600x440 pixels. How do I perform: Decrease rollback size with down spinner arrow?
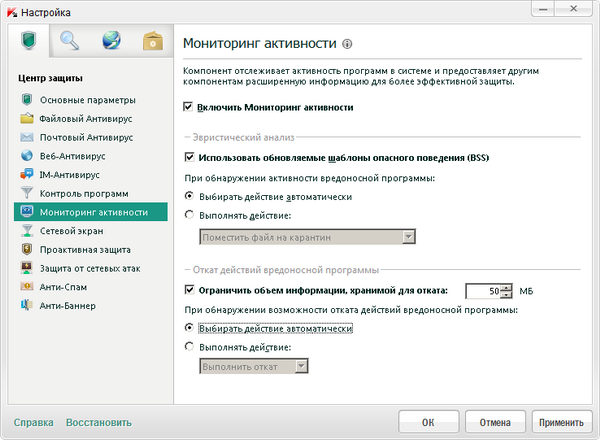(506, 295)
